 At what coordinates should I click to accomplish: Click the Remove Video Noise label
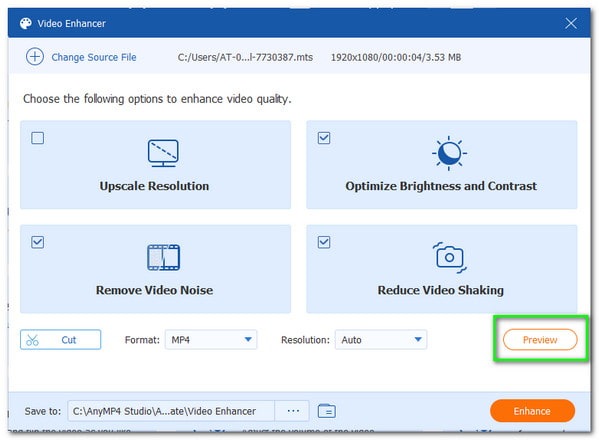tap(154, 290)
